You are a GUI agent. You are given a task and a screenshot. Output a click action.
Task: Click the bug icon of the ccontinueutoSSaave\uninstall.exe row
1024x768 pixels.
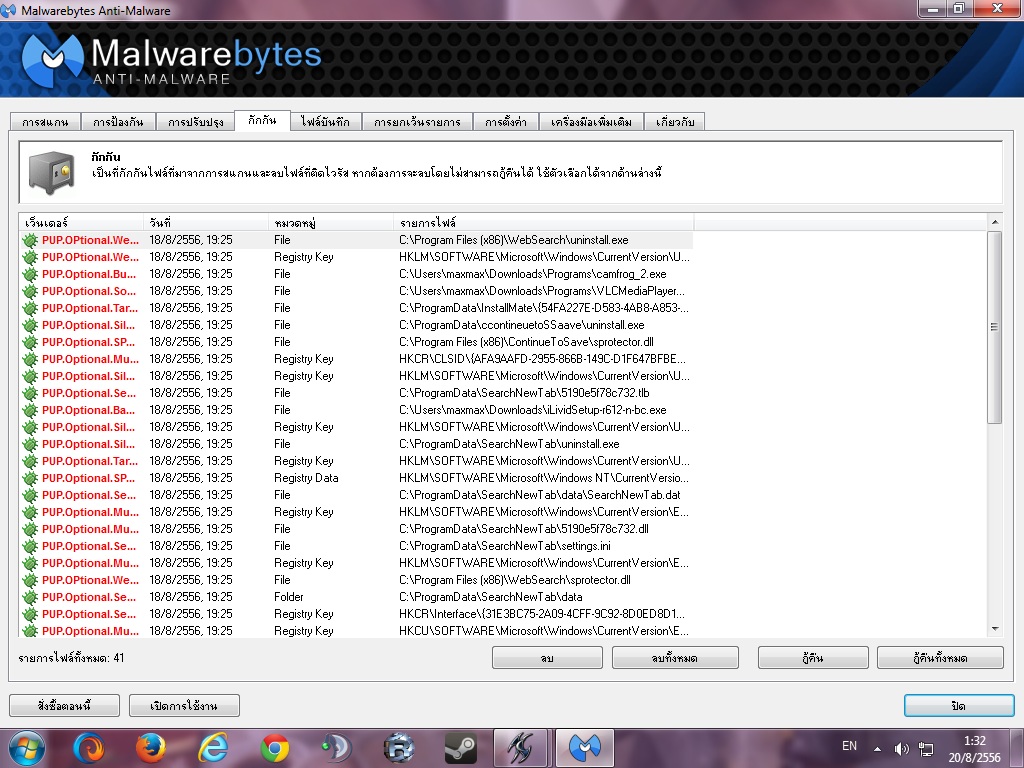click(29, 325)
